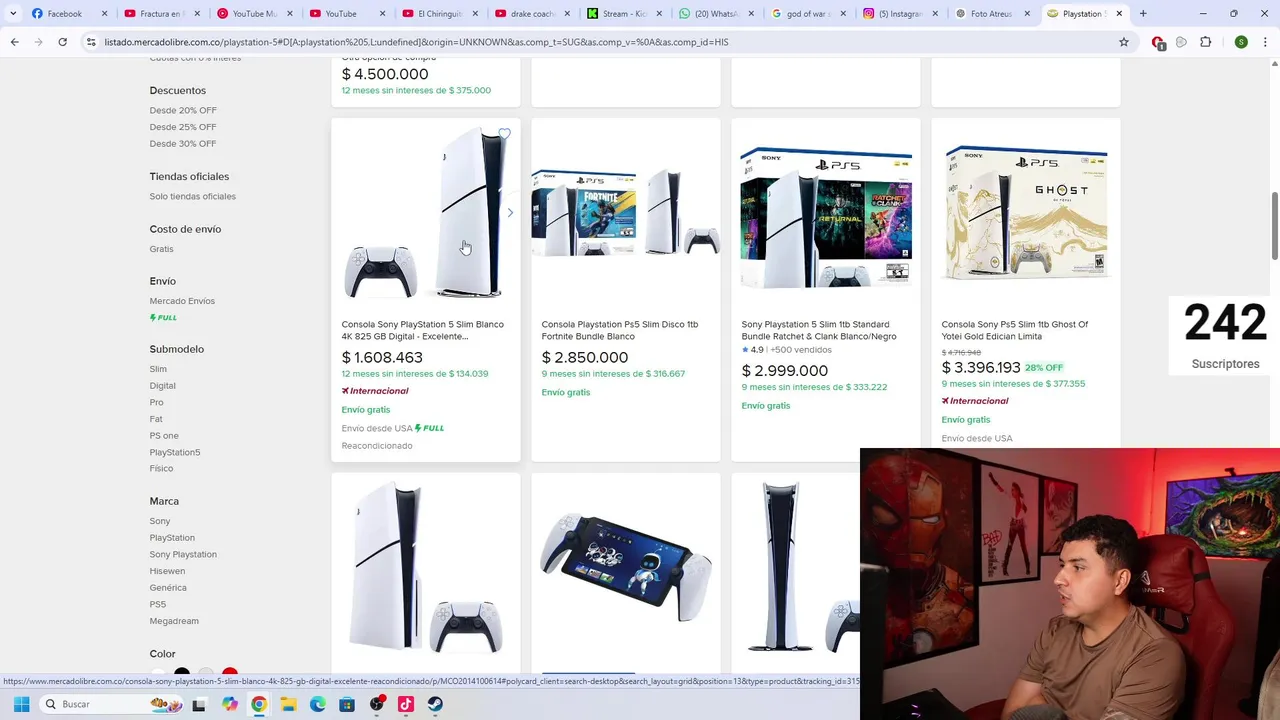The height and width of the screenshot is (720, 1280).
Task: Open the Windows Start menu
Action: click(21, 704)
